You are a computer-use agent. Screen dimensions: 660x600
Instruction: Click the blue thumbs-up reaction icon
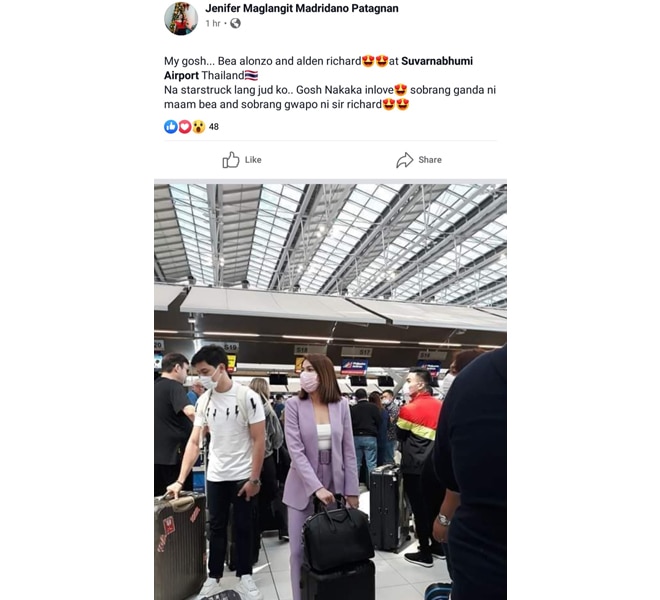coord(170,126)
